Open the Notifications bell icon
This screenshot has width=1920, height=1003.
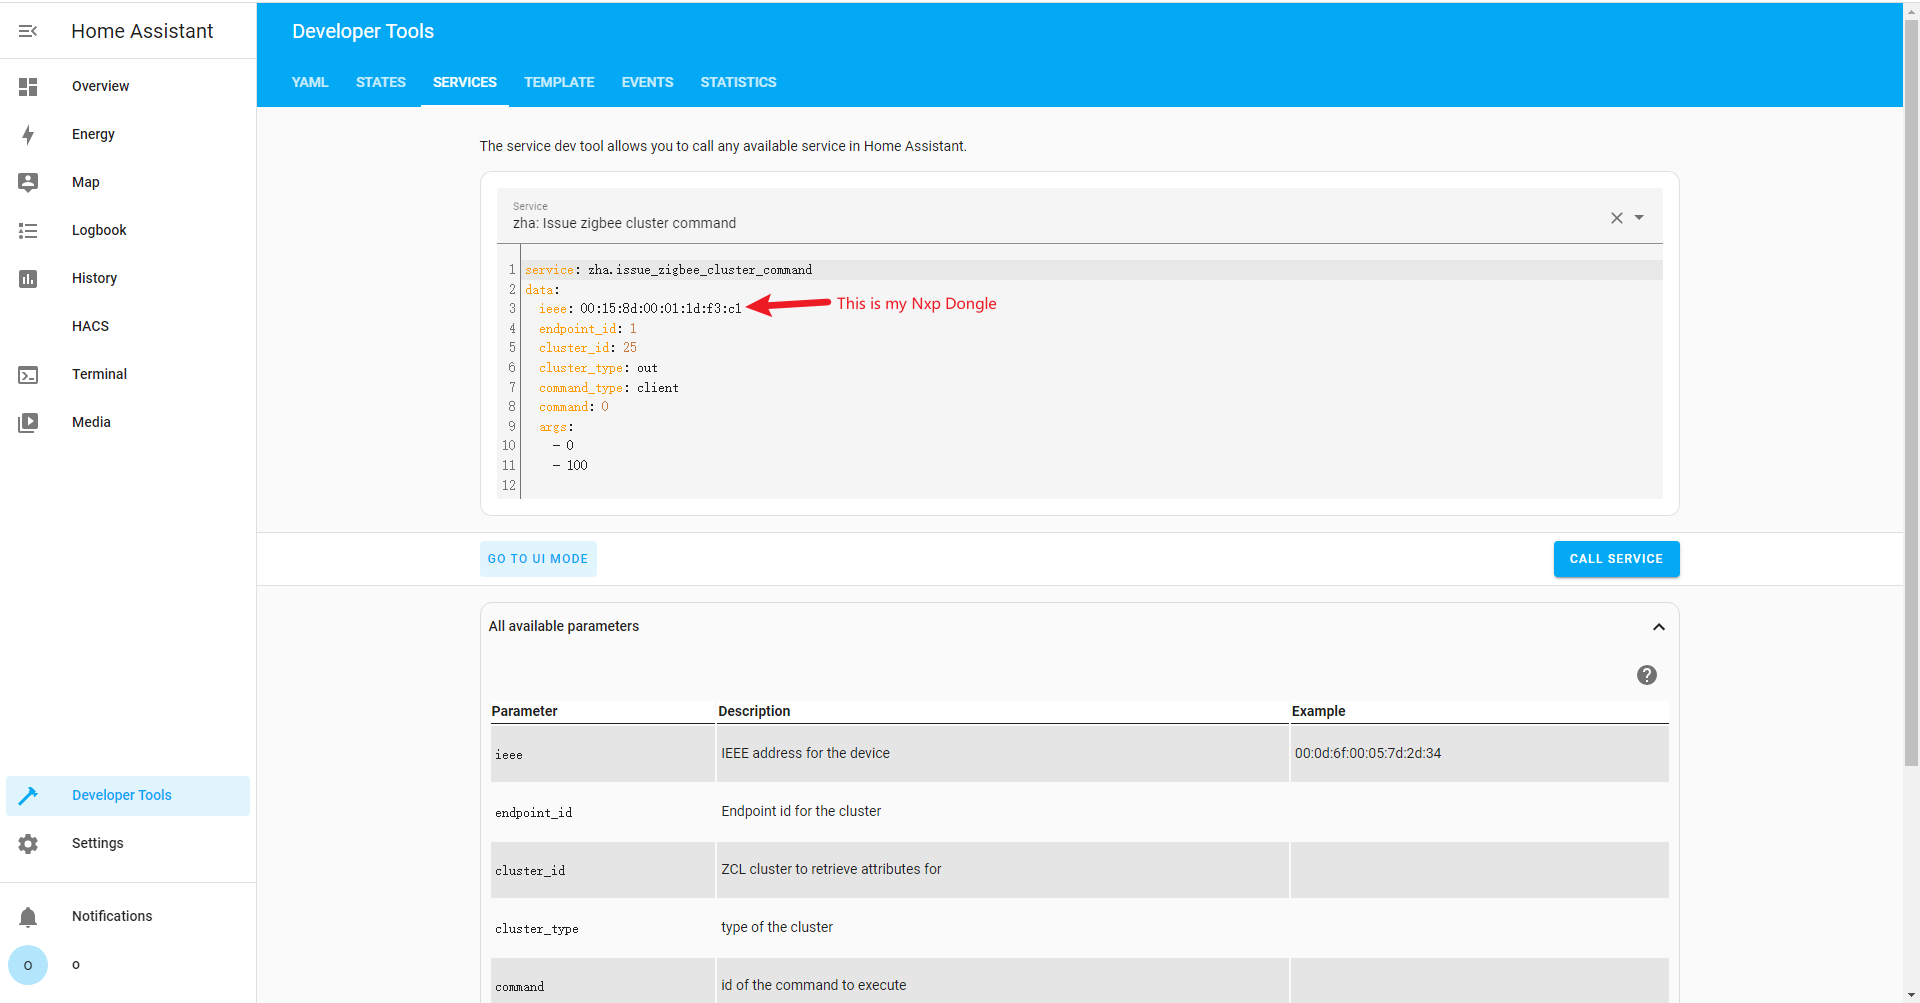click(28, 917)
